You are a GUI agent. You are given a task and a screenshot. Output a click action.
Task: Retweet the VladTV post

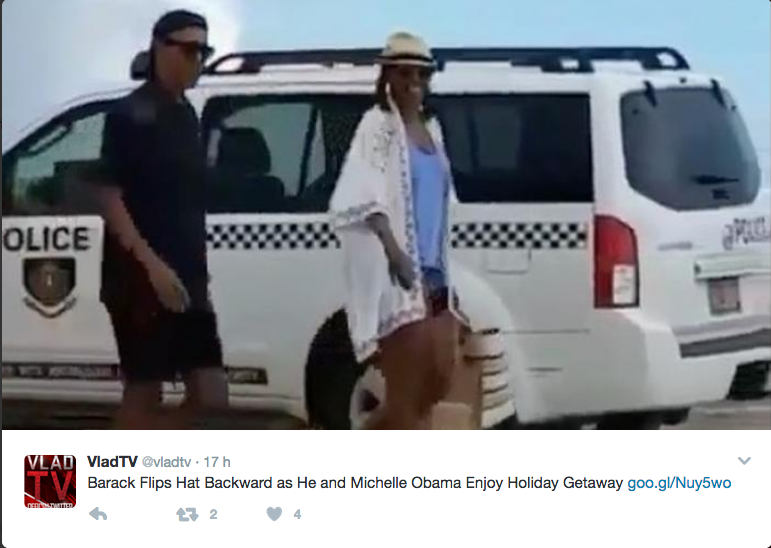187,515
